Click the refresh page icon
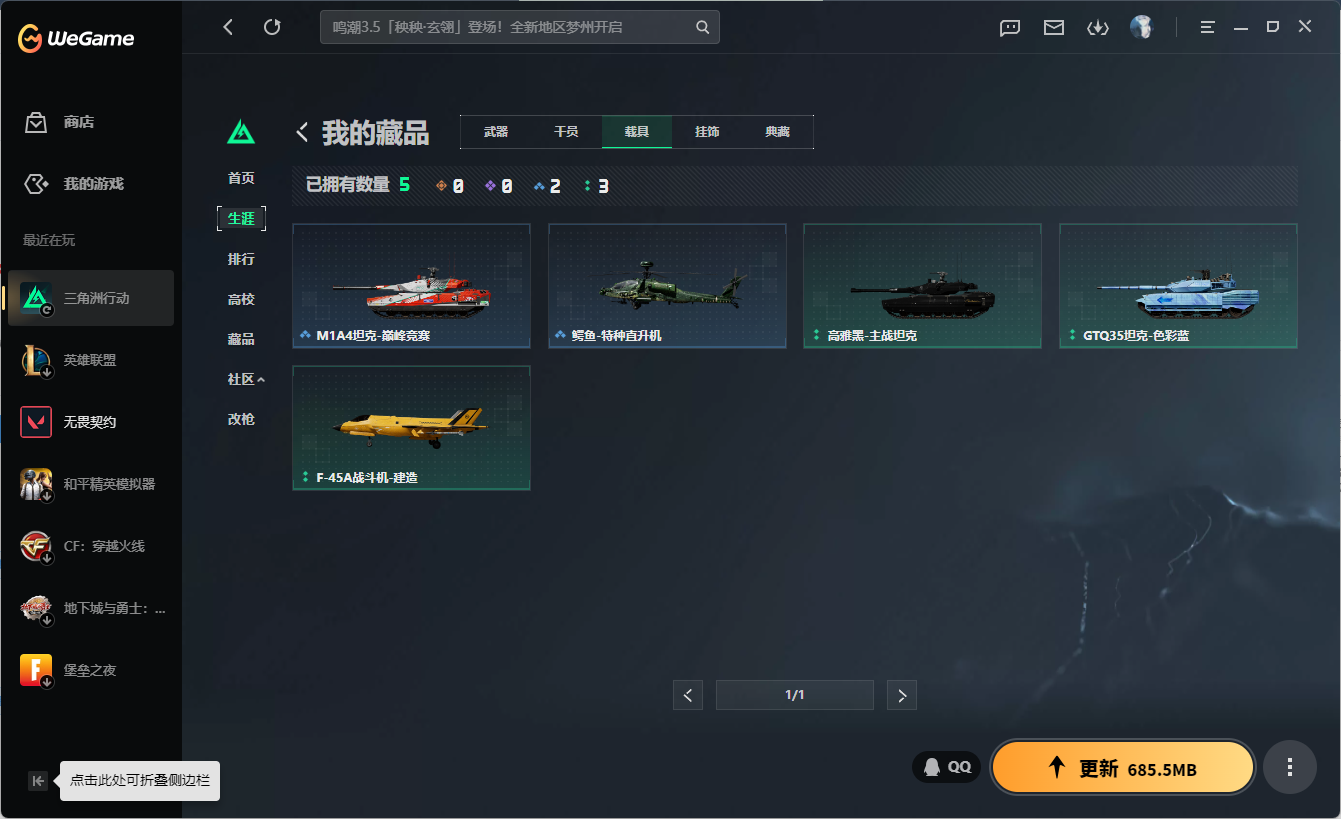The image size is (1341, 819). pos(272,27)
